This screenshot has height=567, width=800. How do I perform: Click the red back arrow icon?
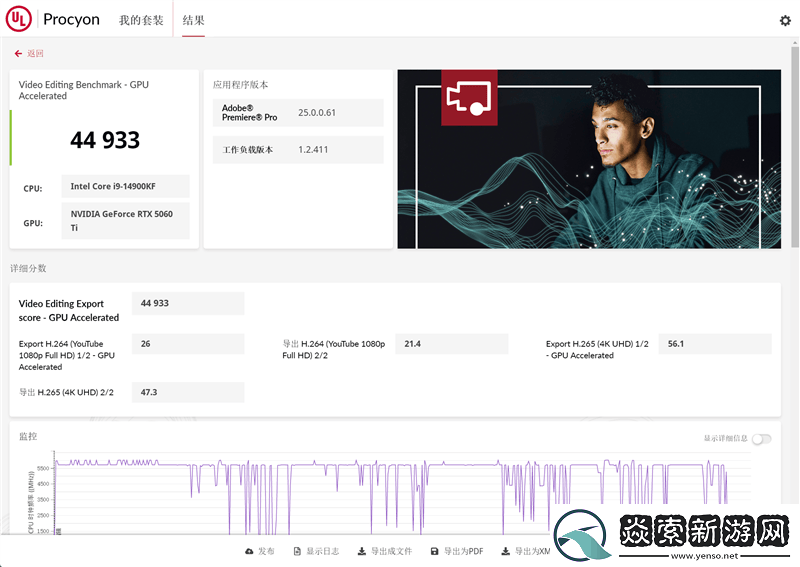(x=18, y=54)
